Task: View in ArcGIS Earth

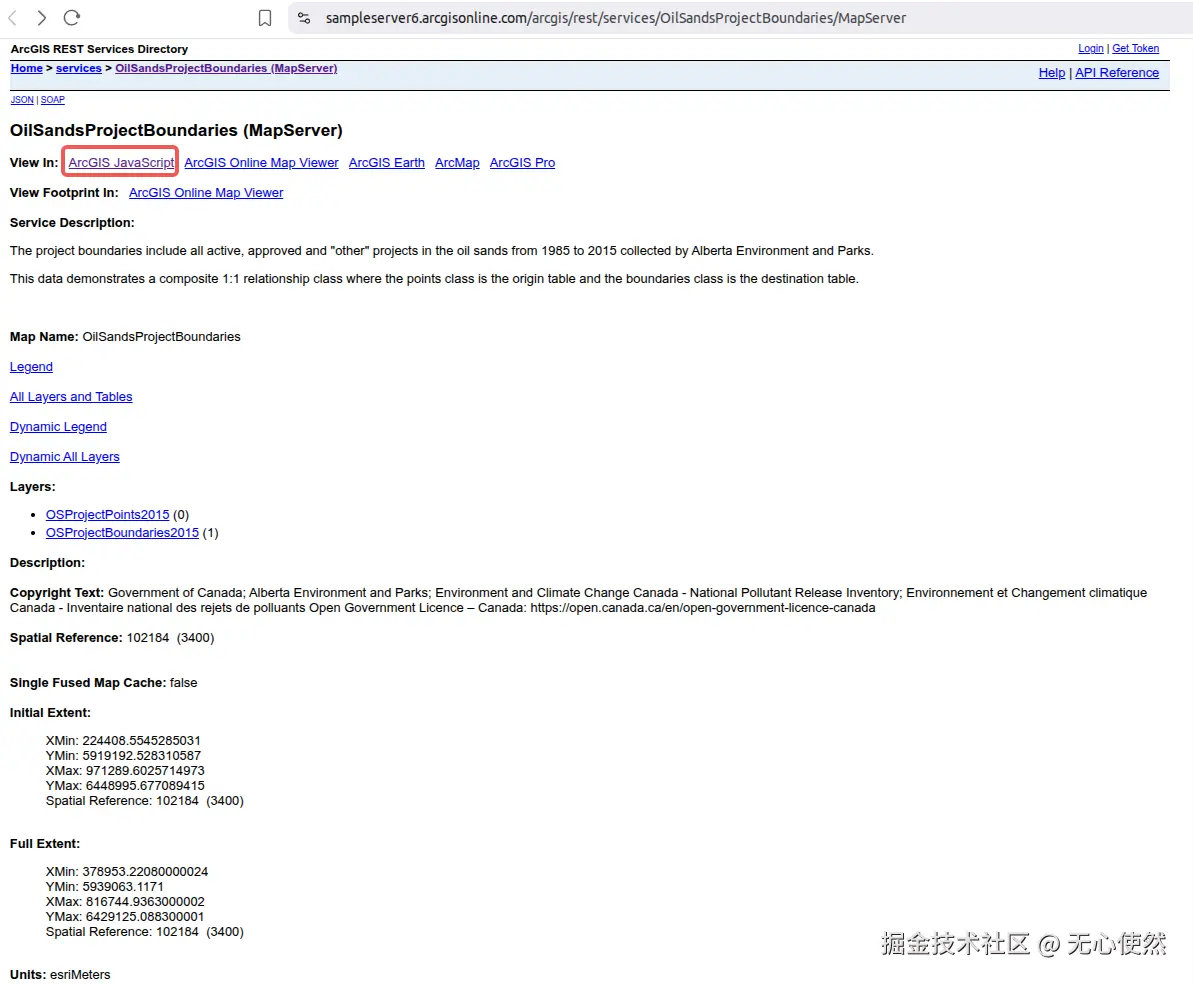Action: tap(387, 163)
